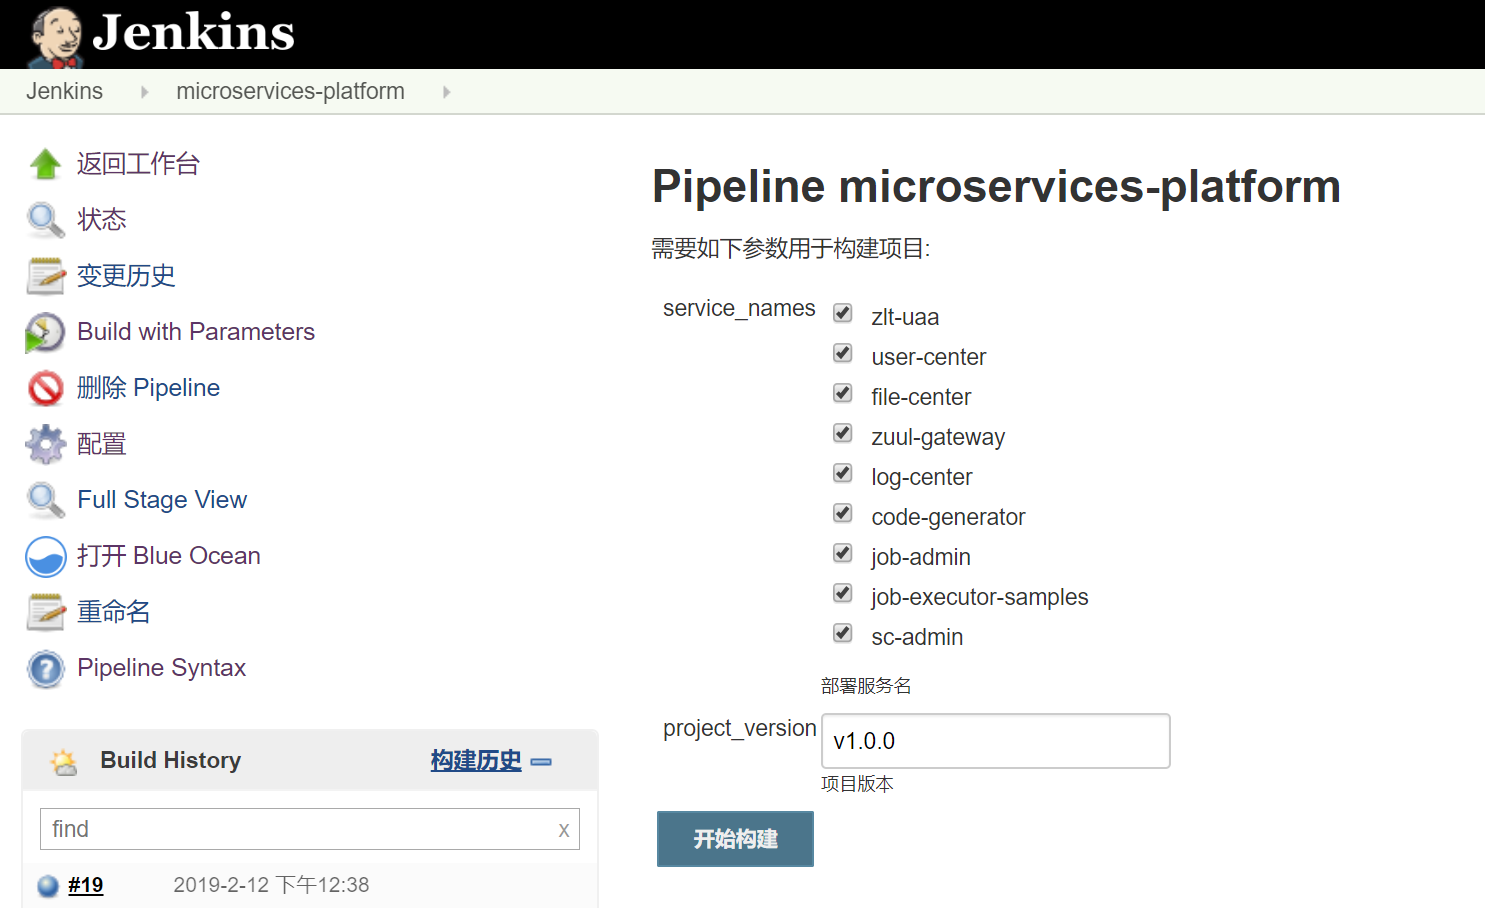Click the Jenkins header title text
Screen dimensions: 1485x908
[194, 32]
